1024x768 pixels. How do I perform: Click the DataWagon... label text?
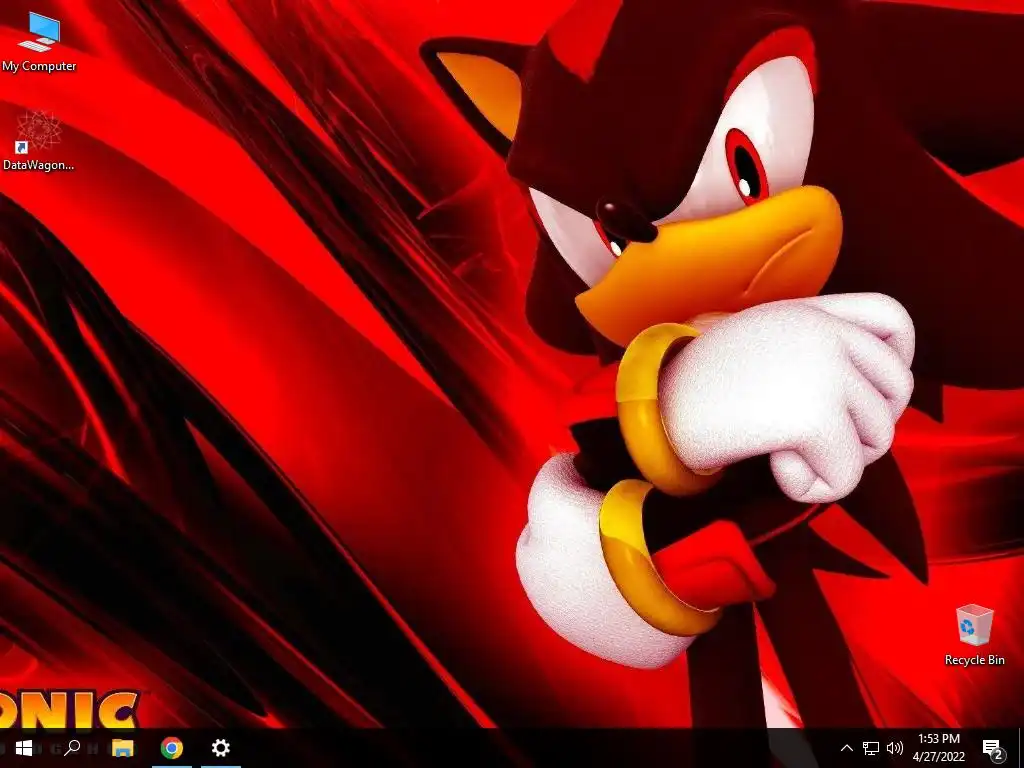click(39, 165)
